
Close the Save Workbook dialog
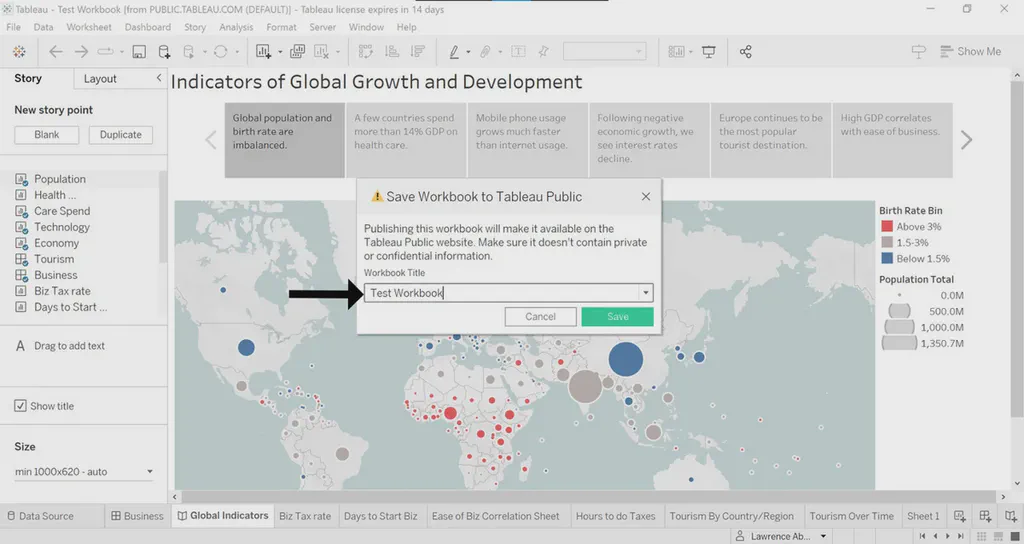[x=645, y=197]
